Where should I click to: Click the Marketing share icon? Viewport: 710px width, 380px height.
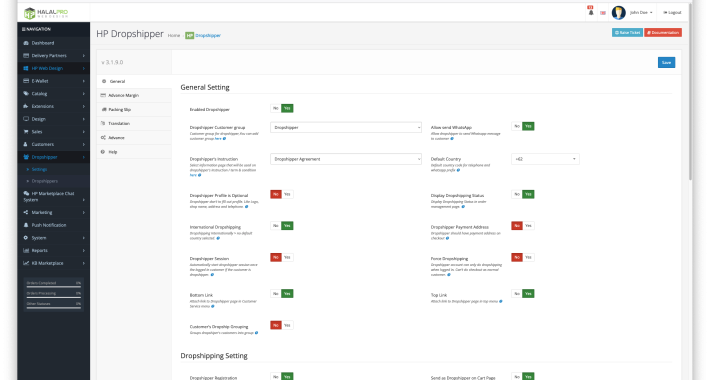coord(26,212)
